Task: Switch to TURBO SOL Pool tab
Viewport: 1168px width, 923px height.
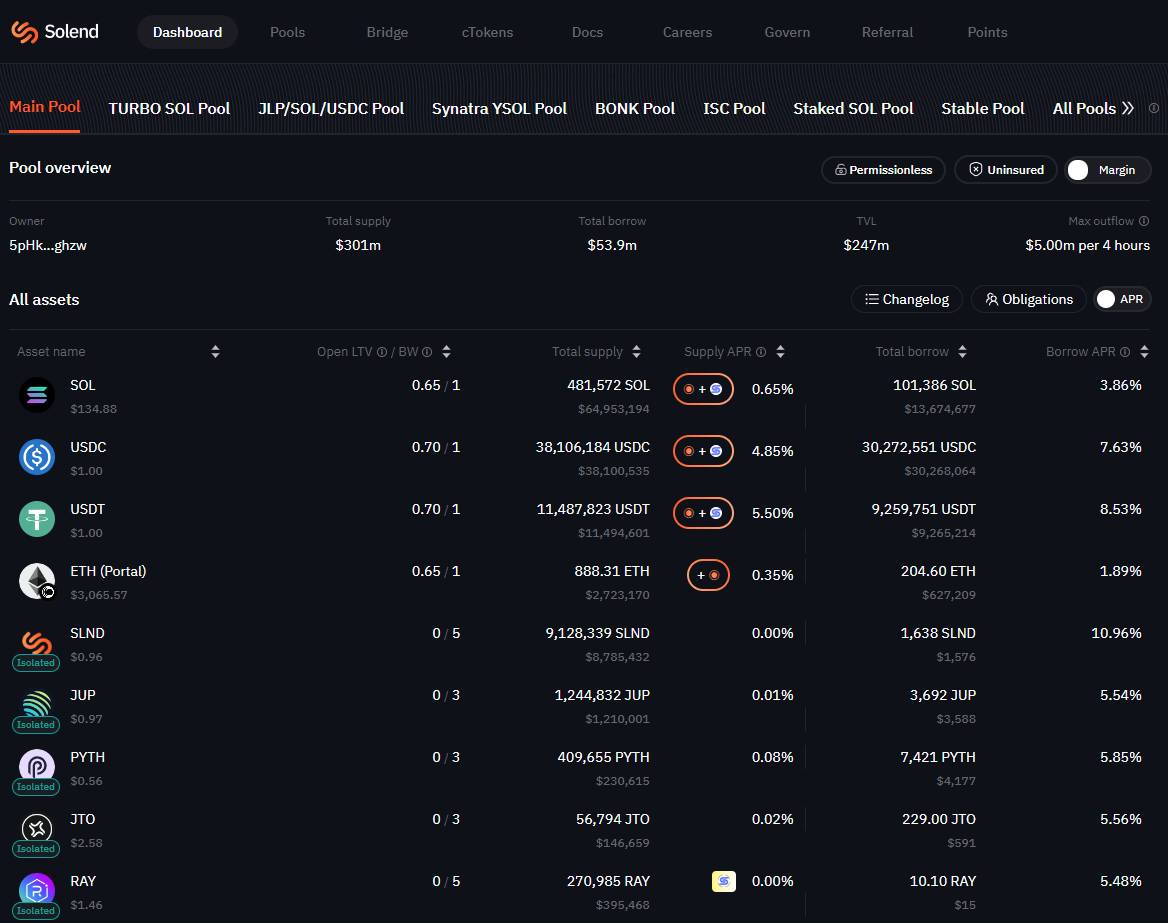Action: [169, 108]
